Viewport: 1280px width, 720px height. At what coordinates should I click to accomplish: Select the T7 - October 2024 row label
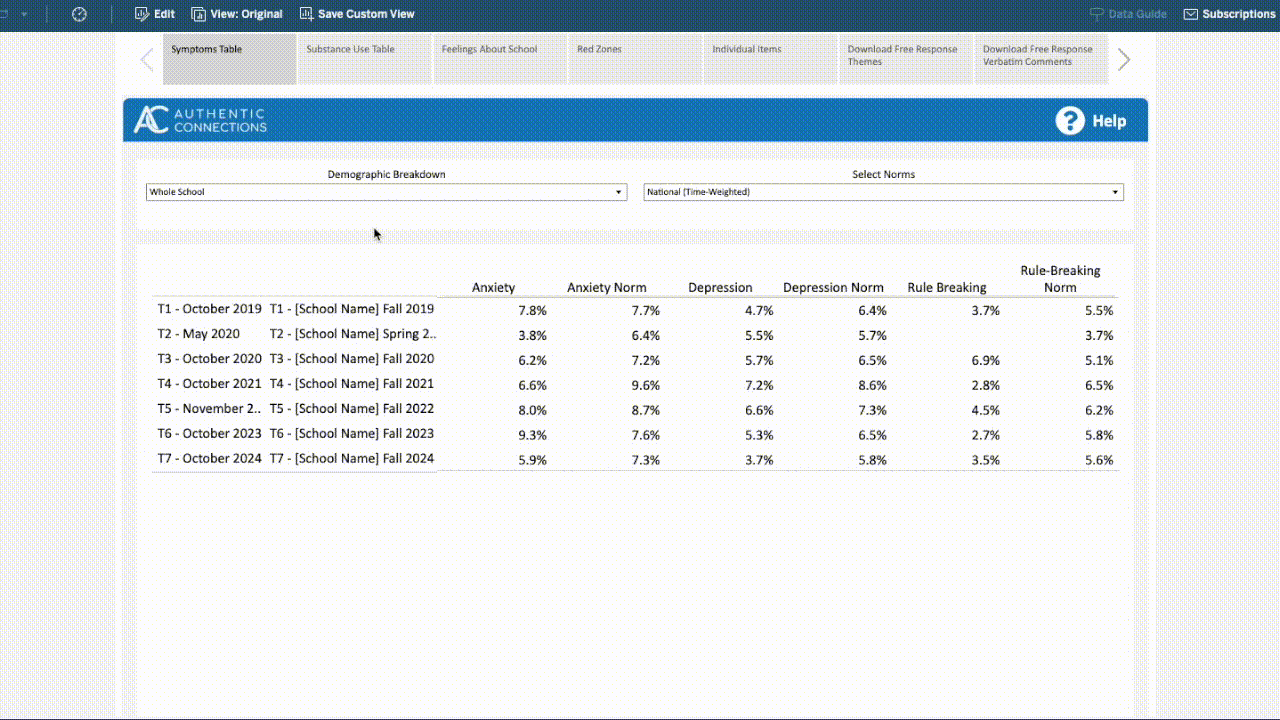coord(209,458)
